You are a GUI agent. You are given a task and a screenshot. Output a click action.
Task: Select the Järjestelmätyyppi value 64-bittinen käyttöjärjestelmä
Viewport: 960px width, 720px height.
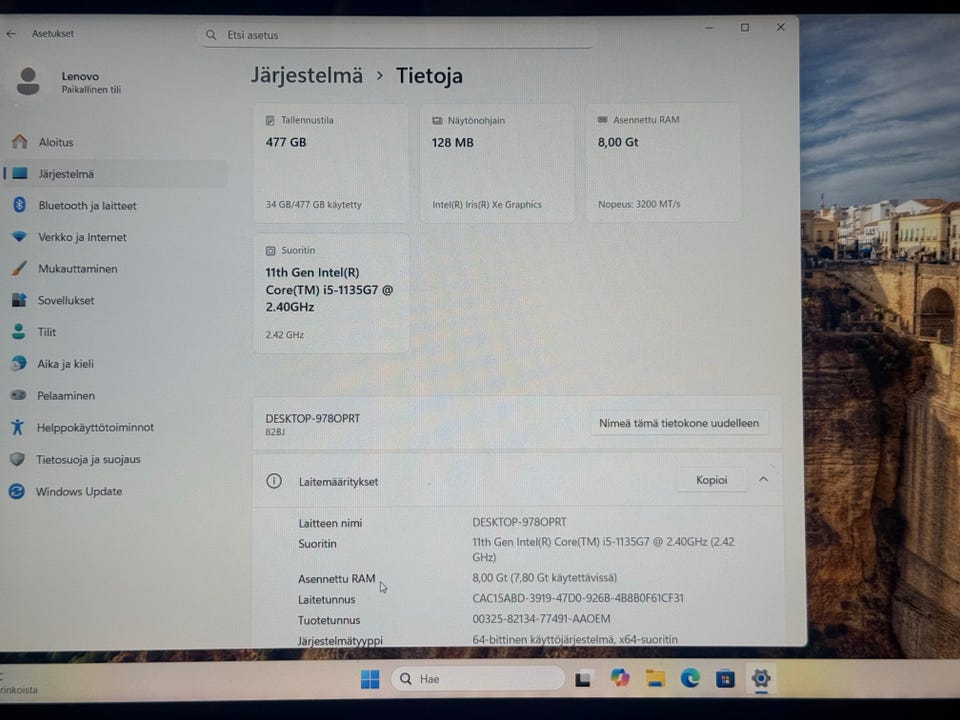click(x=575, y=639)
